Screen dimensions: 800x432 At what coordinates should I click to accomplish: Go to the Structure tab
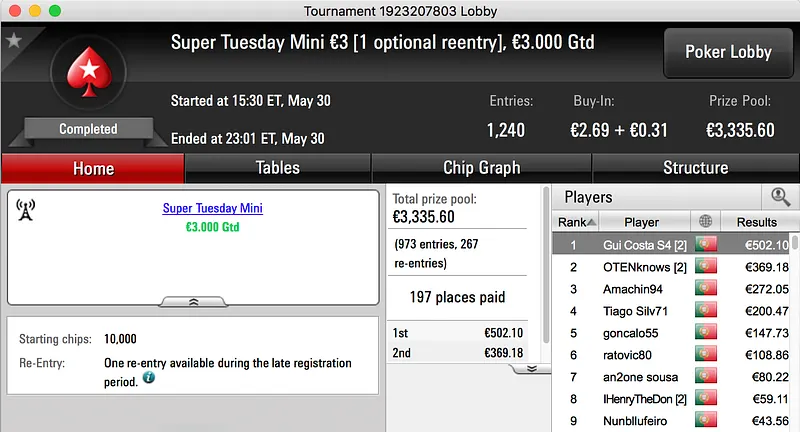(x=695, y=168)
